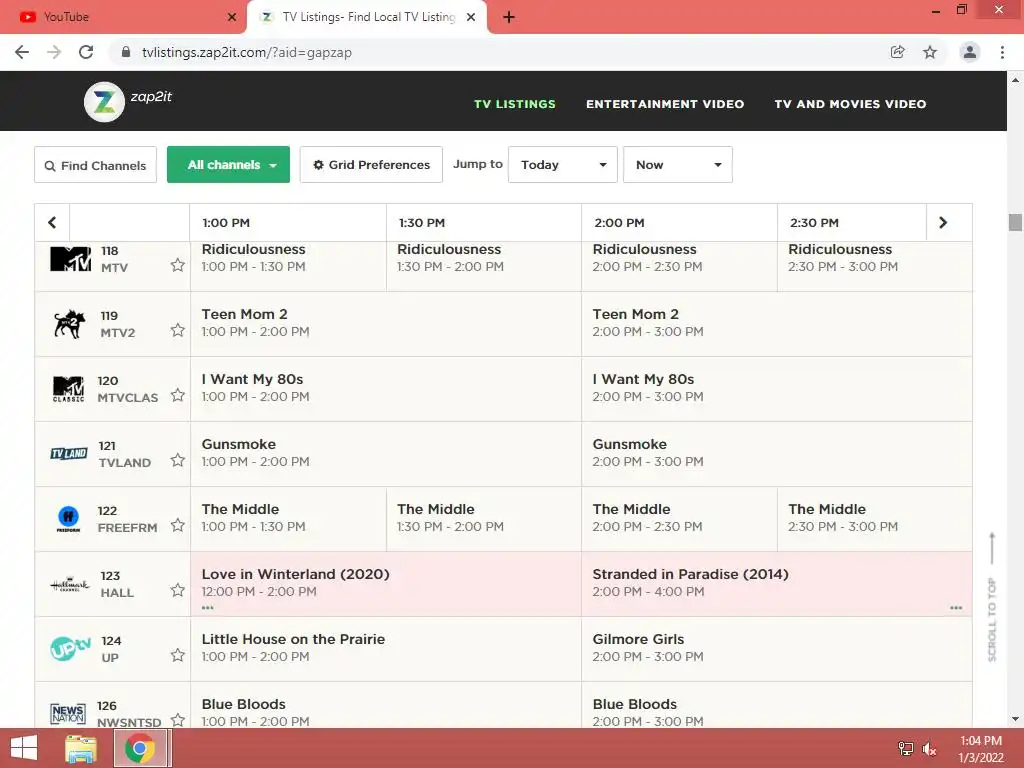Bookmark this page star
Image resolution: width=1024 pixels, height=768 pixels.
(930, 52)
